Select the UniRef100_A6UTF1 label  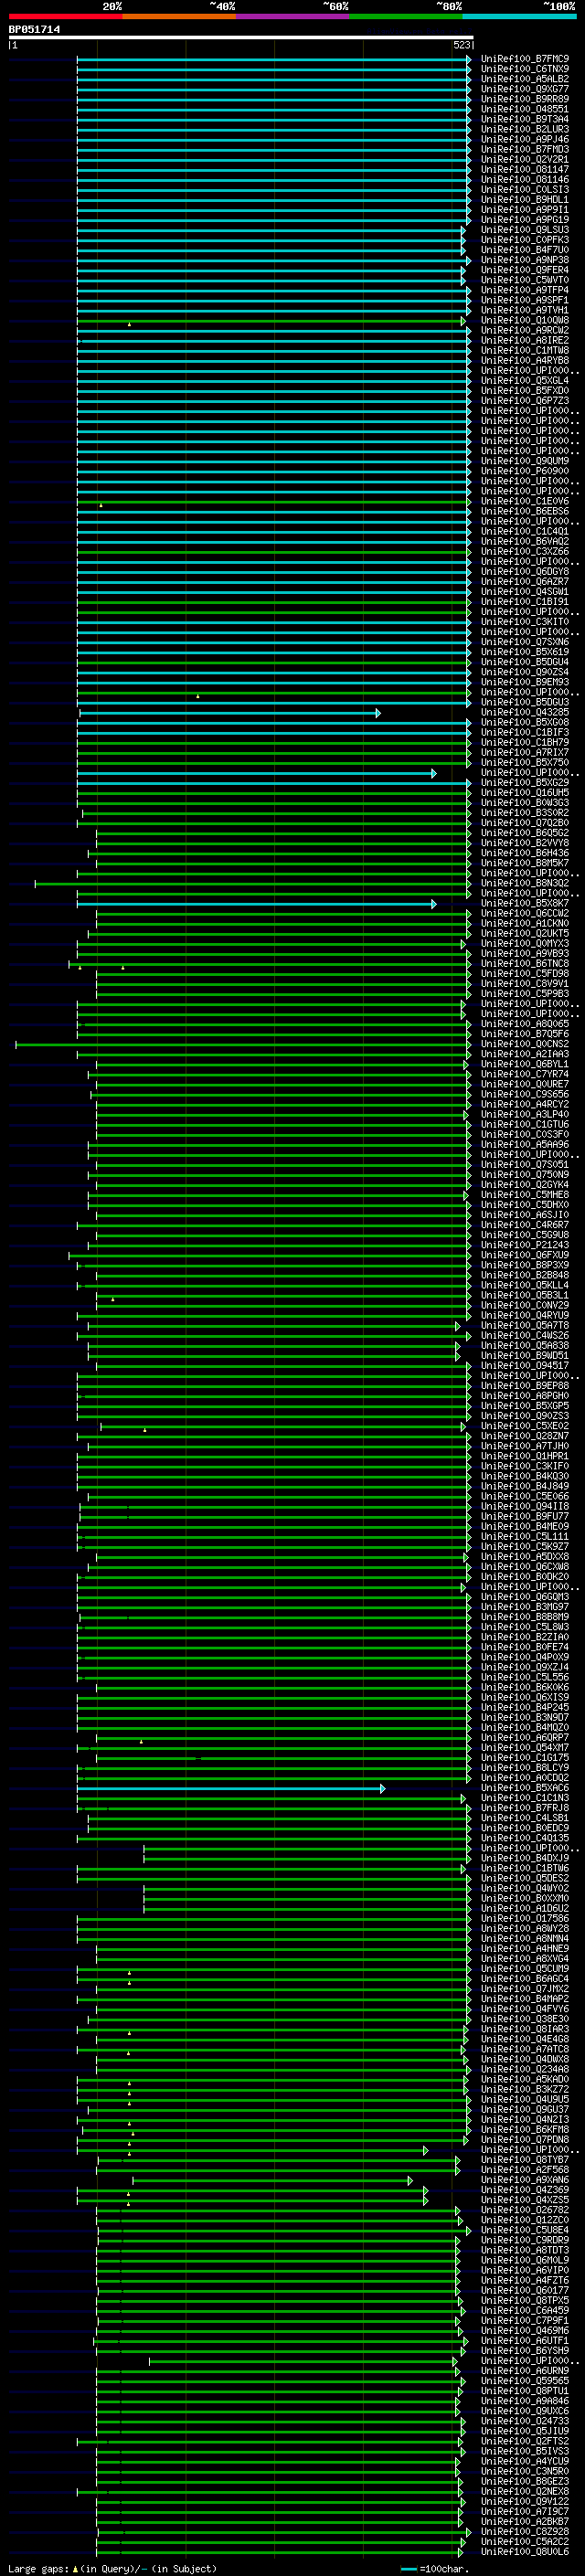[x=525, y=2341]
